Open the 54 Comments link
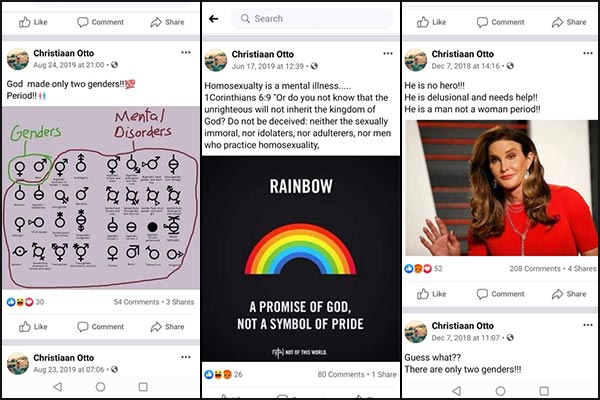The height and width of the screenshot is (400, 600). pos(136,302)
